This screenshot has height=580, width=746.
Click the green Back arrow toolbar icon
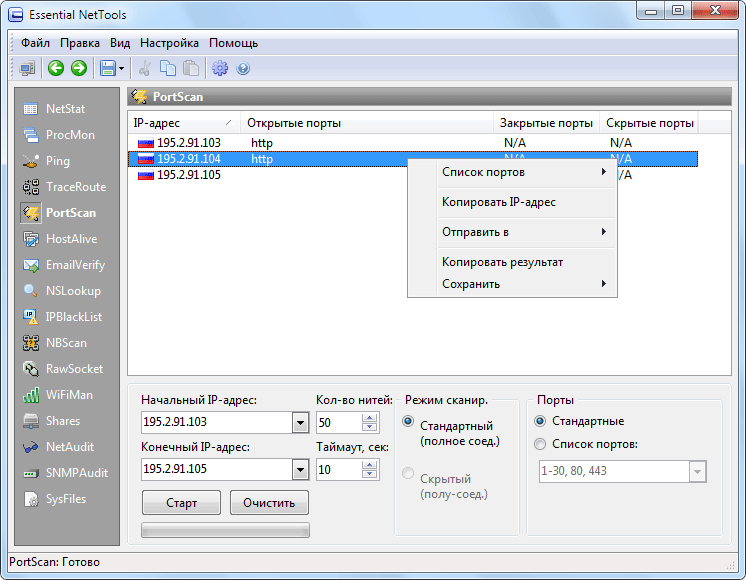tap(56, 69)
